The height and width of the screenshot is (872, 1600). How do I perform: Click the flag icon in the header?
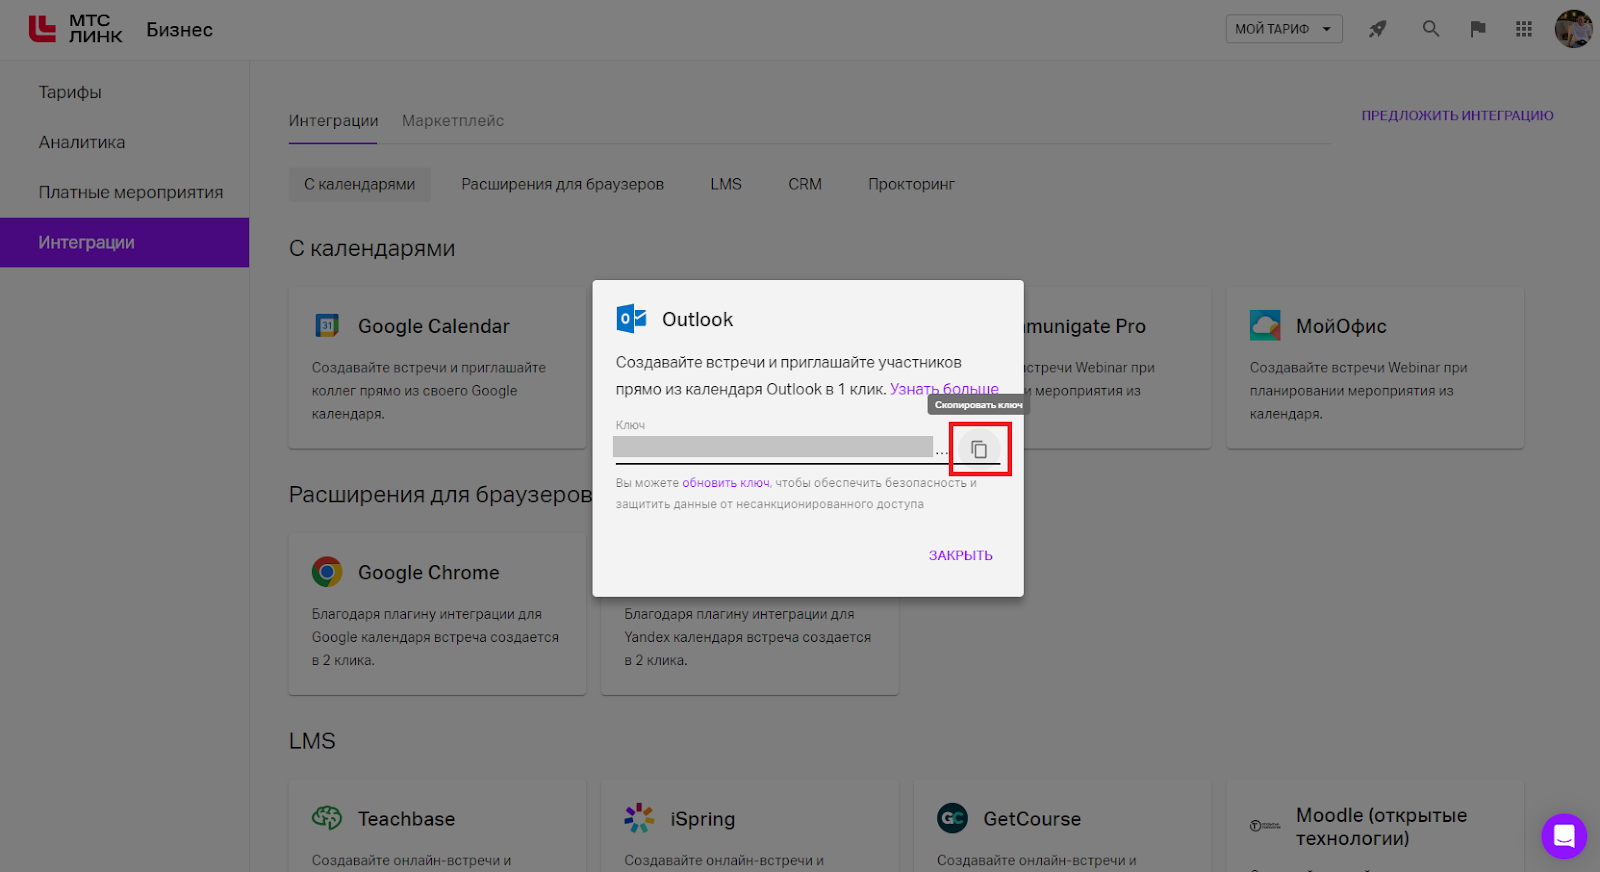tap(1478, 29)
